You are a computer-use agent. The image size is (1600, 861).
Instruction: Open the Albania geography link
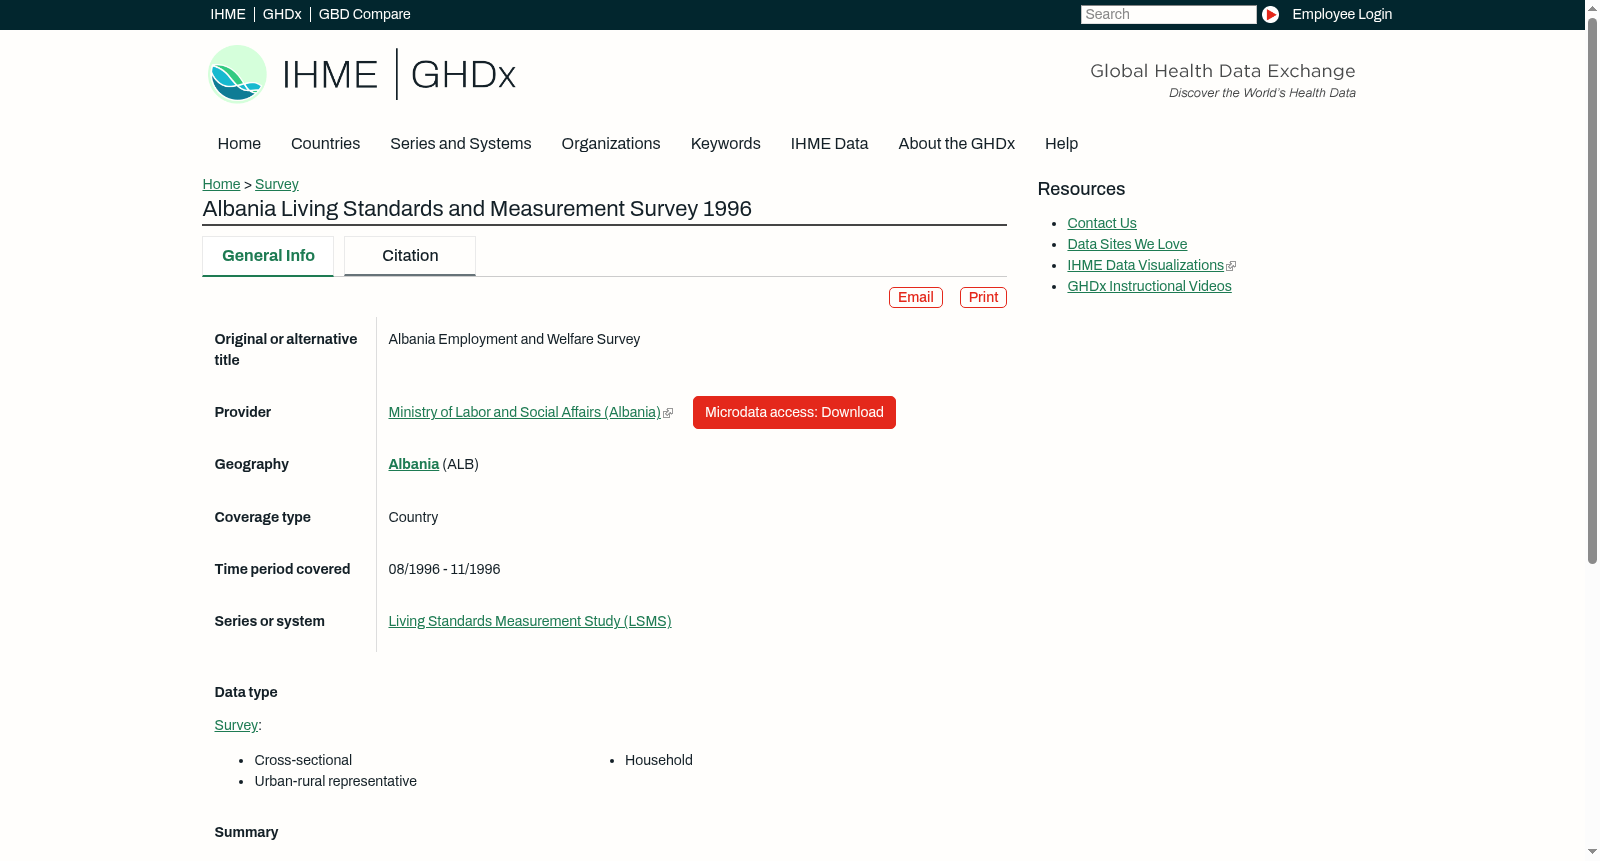414,464
